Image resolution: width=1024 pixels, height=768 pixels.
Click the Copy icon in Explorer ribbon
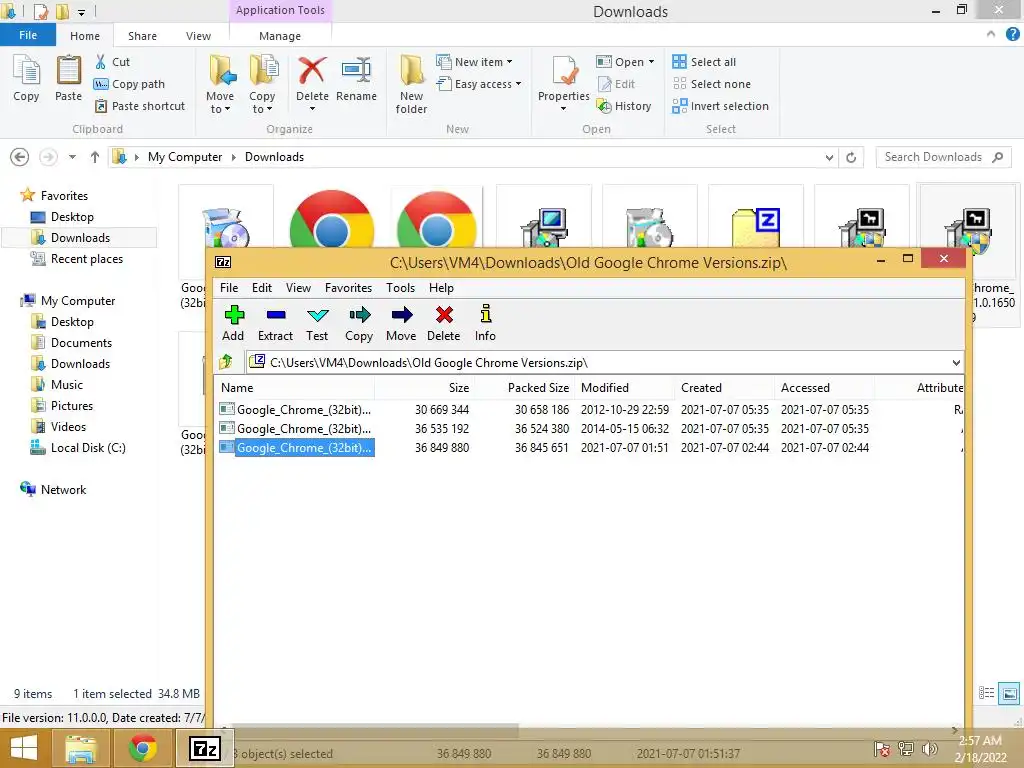26,78
